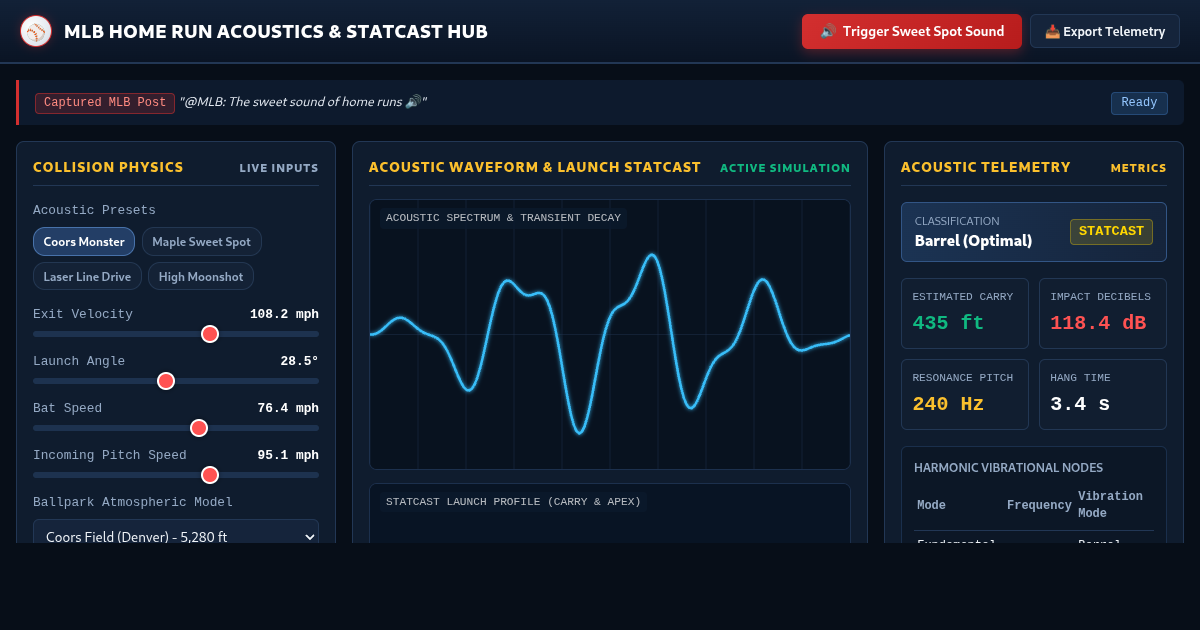Click the 95.1 mph pitch speed value
The image size is (1200, 630).
(x=288, y=455)
